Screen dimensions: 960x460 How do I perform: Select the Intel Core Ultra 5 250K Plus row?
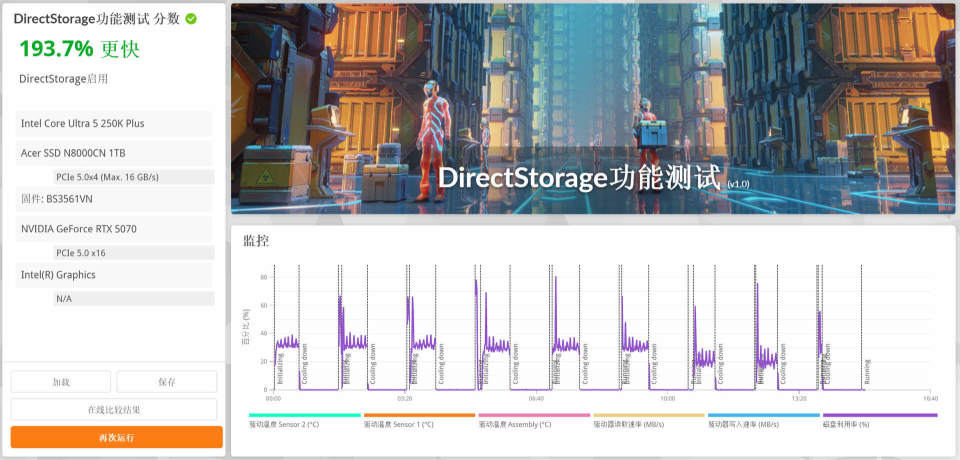pos(114,123)
